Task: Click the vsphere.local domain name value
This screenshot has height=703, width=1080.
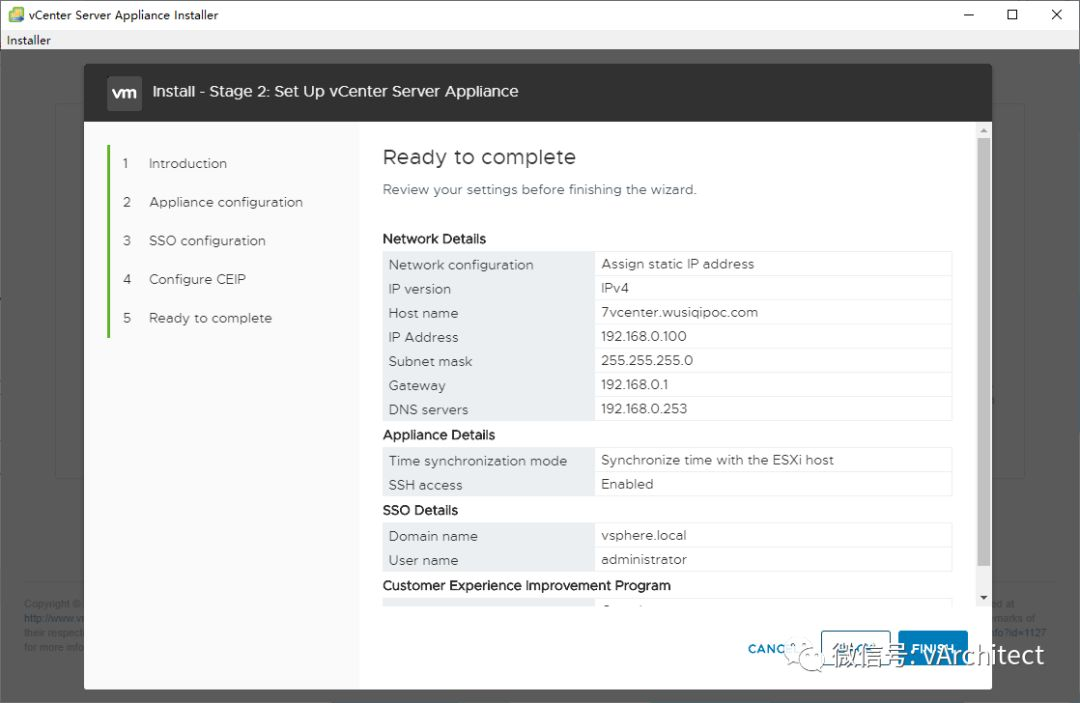Action: pos(643,535)
